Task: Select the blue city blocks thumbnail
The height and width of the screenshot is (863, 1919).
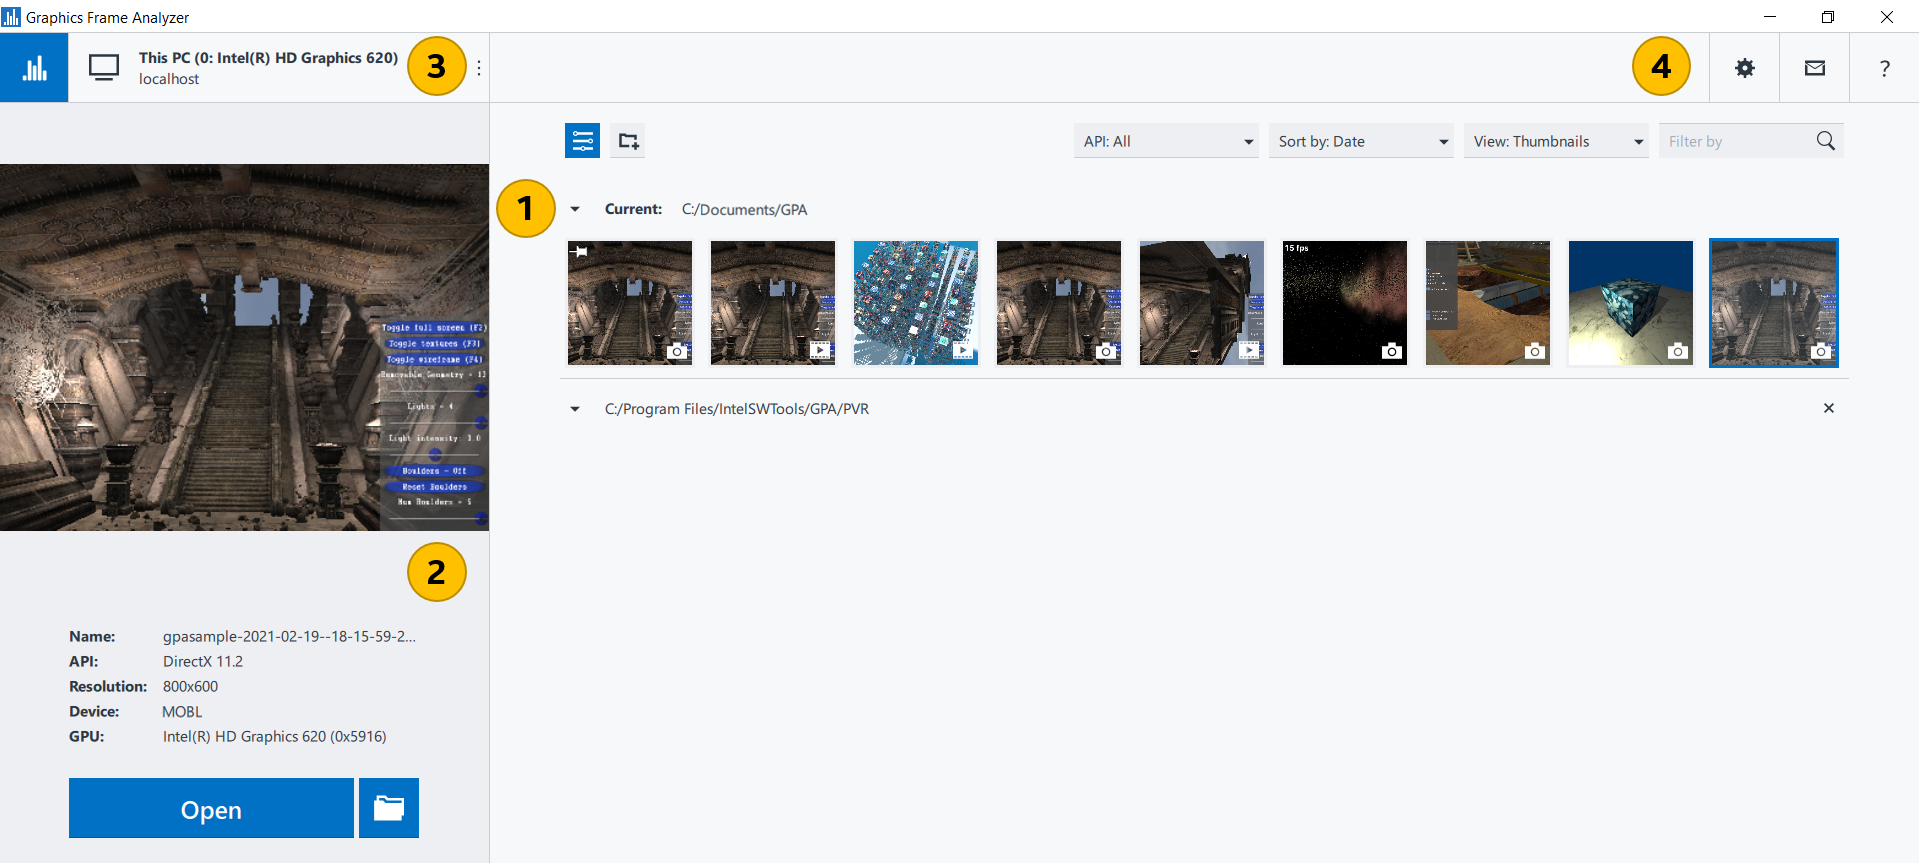Action: tap(916, 303)
